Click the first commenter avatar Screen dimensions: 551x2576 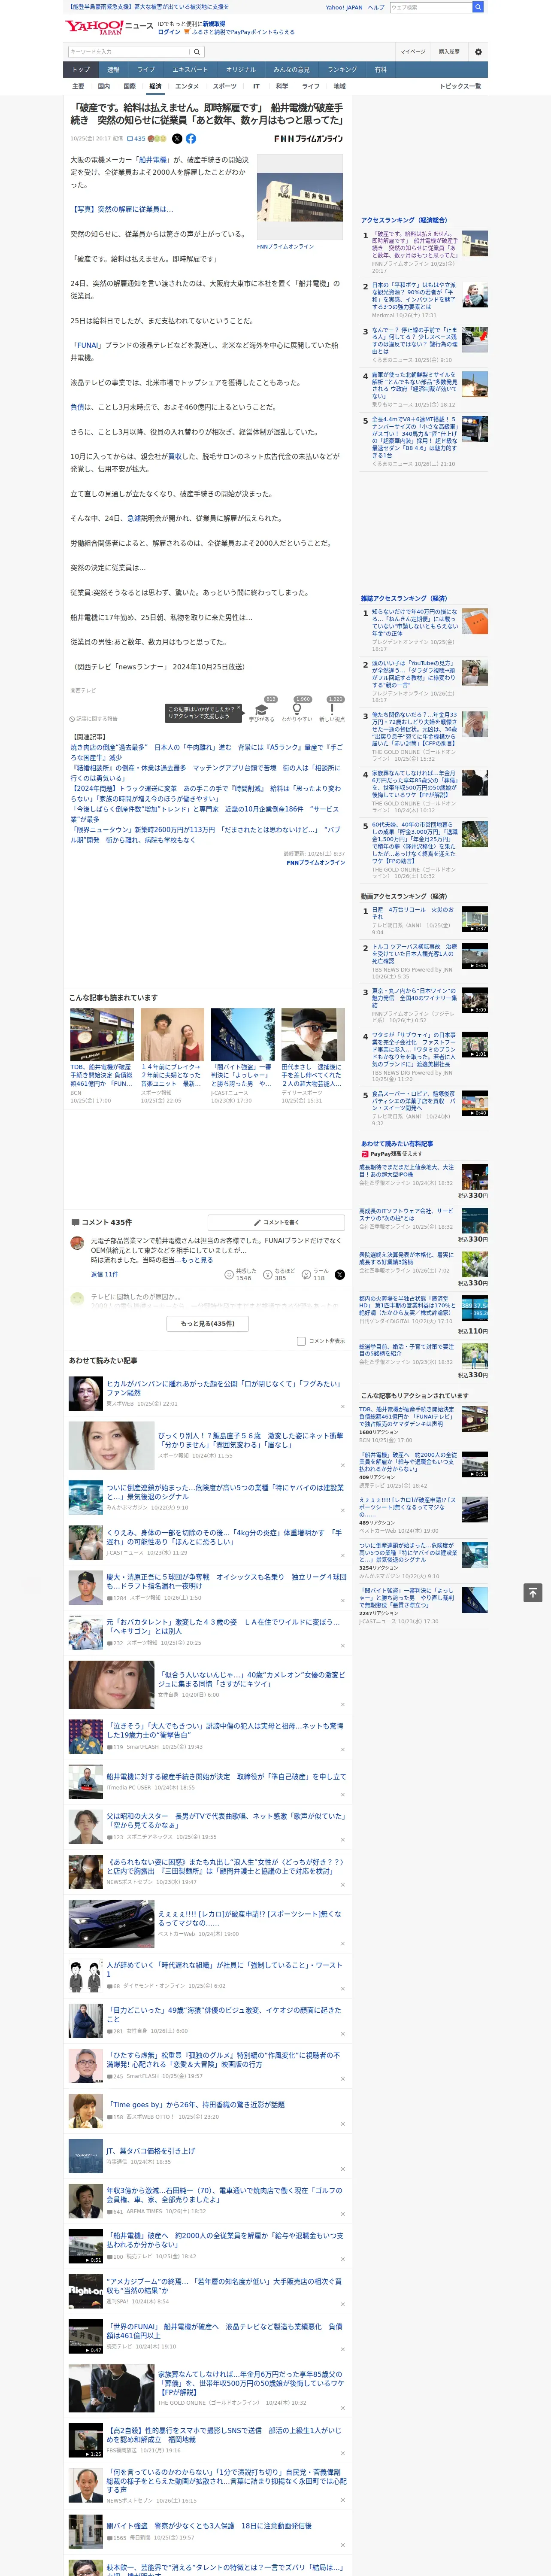coord(77,1243)
